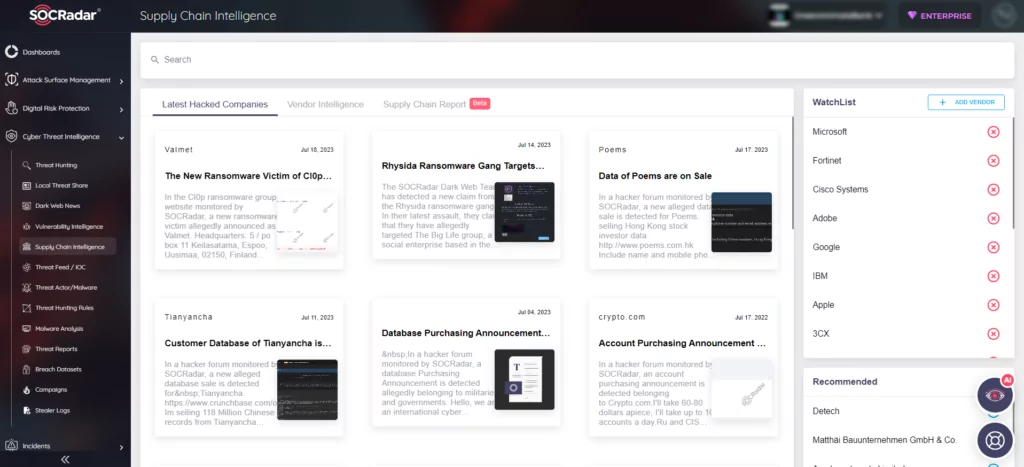Click the user avatar at top right
The image size is (1024, 467).
click(1002, 16)
